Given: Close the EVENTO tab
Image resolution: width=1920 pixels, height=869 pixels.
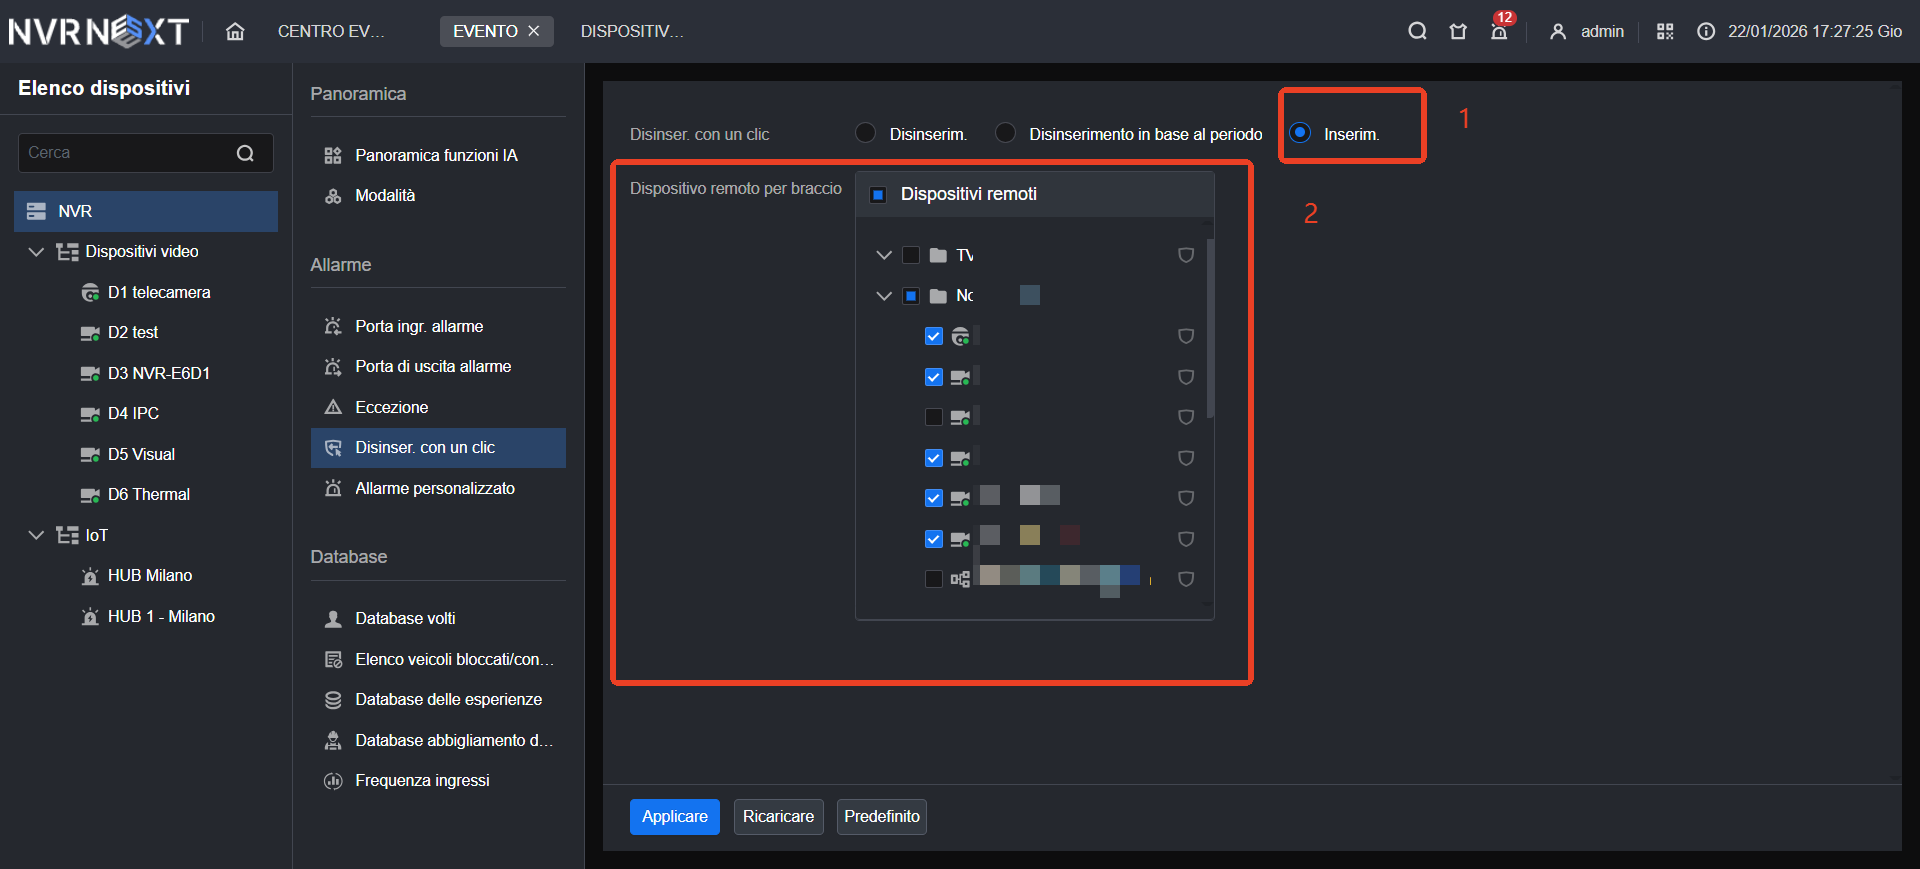Looking at the screenshot, I should 534,31.
